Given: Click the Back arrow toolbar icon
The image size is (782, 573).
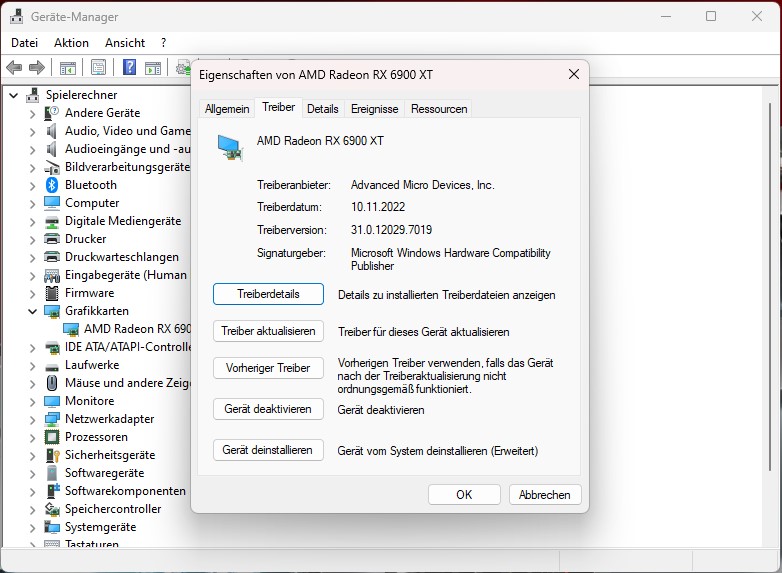Looking at the screenshot, I should (14, 67).
